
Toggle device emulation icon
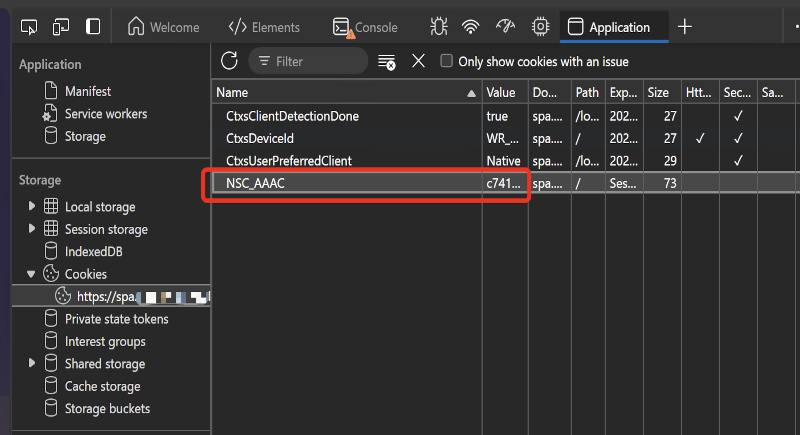[61, 27]
